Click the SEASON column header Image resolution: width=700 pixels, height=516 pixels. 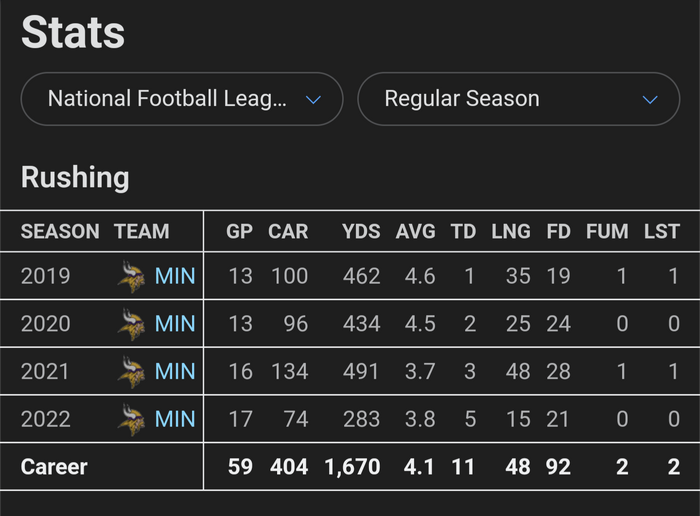(60, 231)
